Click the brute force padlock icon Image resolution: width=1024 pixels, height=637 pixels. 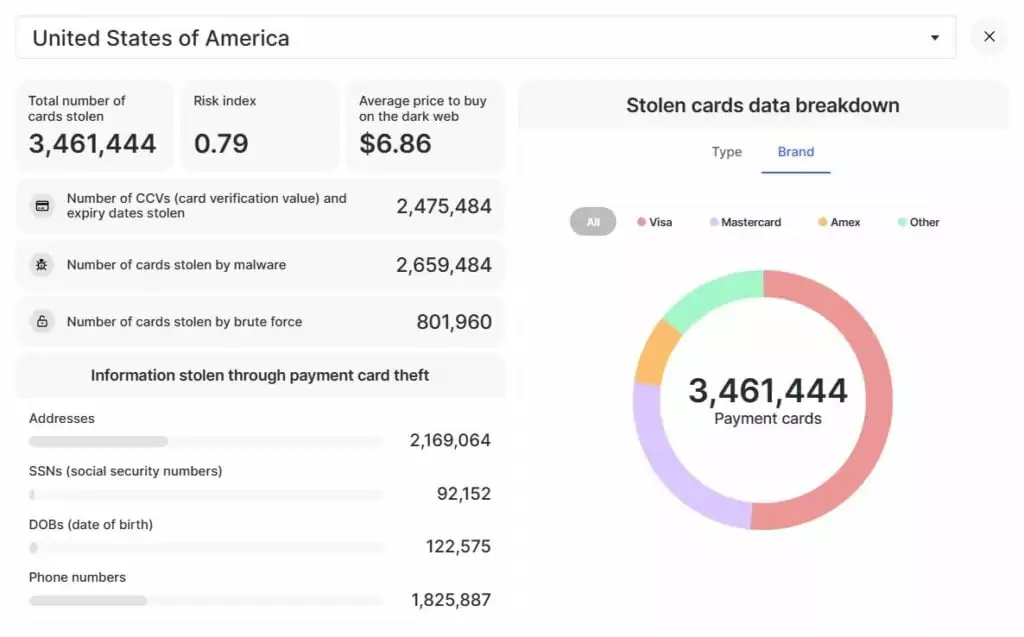42,321
